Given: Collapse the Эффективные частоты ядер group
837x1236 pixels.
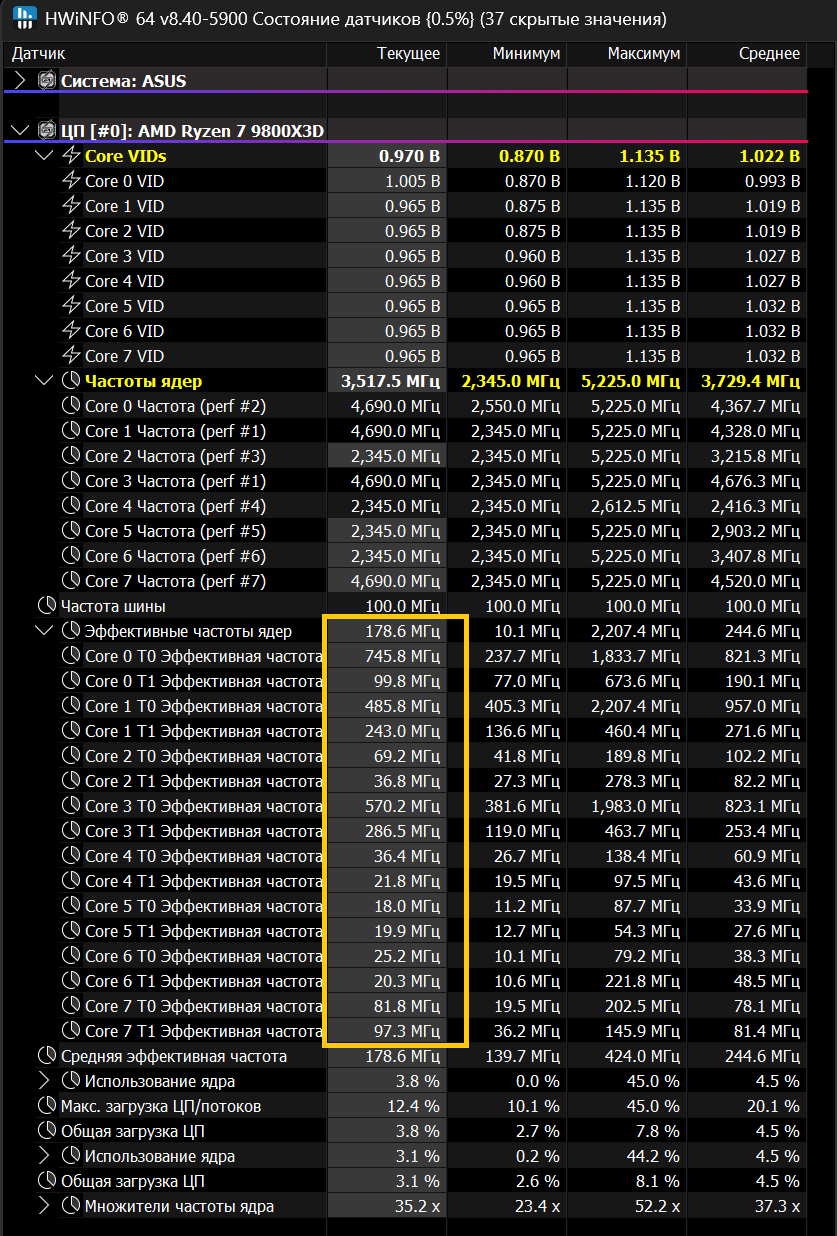Looking at the screenshot, I should tap(44, 630).
